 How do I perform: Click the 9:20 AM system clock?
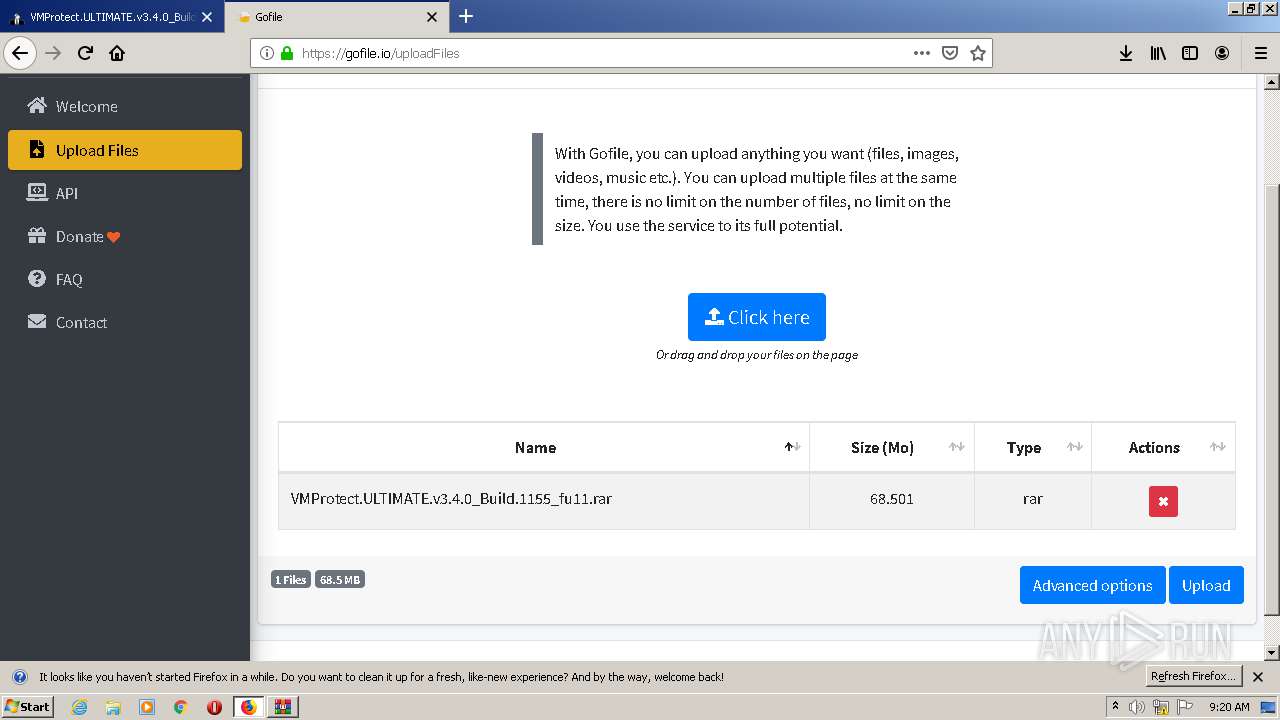click(x=1229, y=707)
